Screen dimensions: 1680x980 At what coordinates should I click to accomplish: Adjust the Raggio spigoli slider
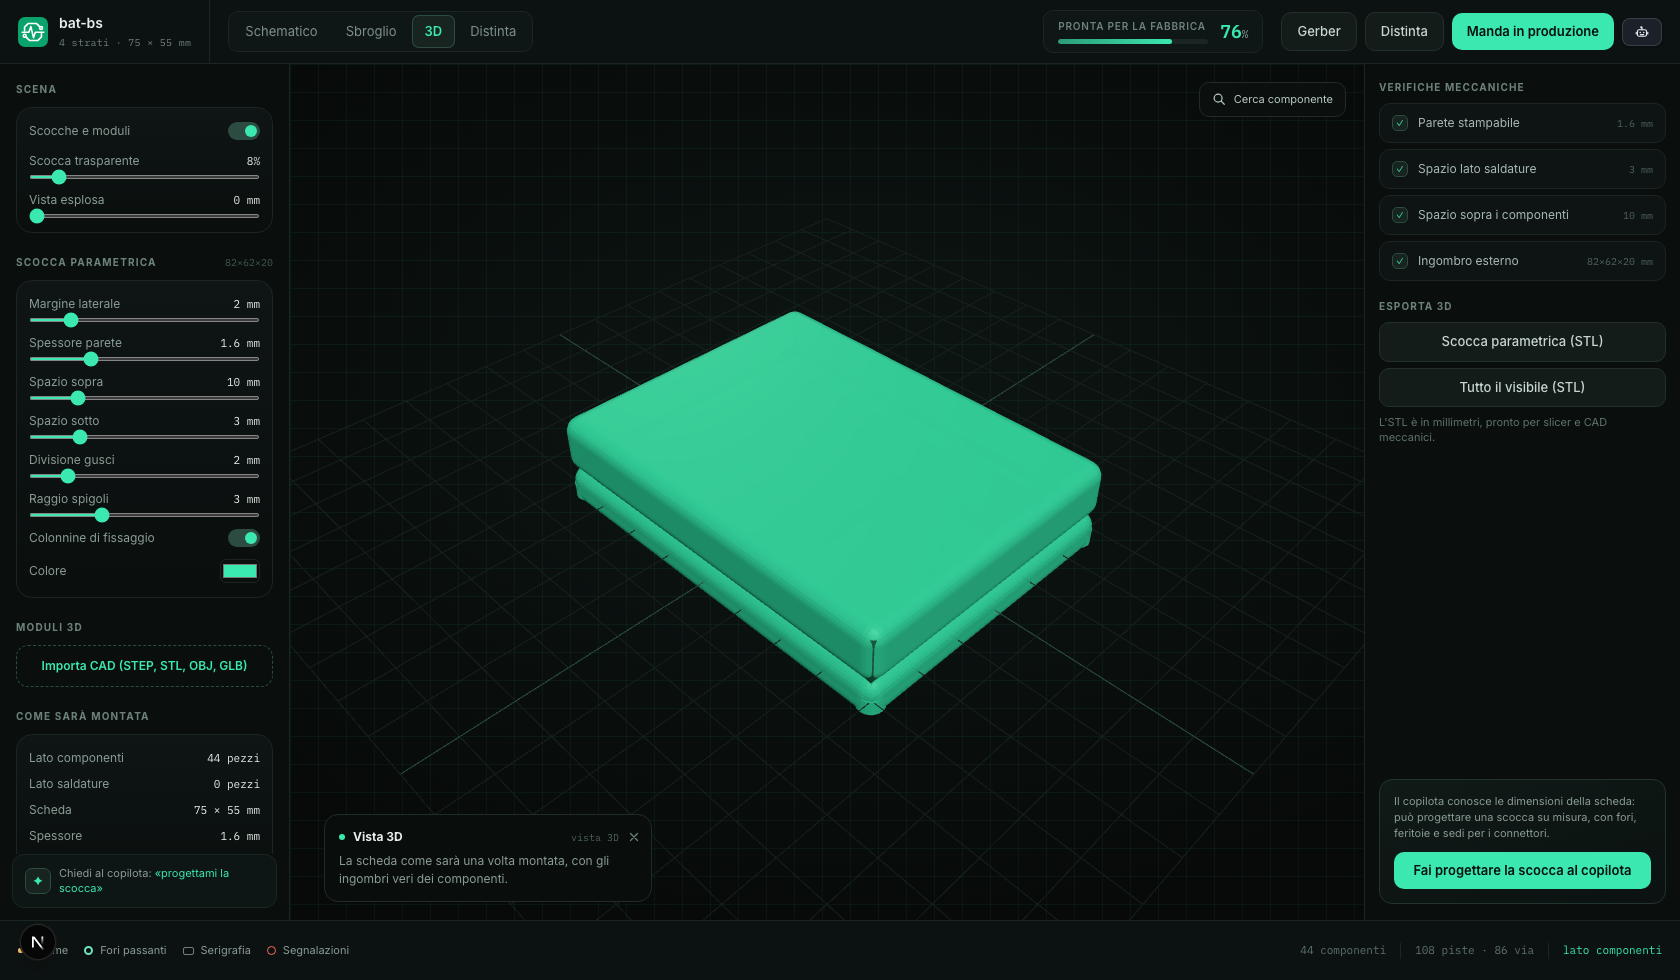[x=144, y=515]
